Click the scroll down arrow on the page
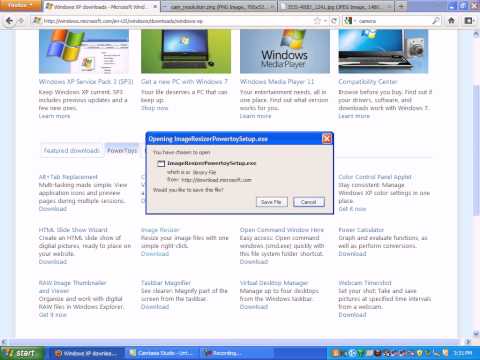Viewport: 480px width, 360px height. (476, 333)
